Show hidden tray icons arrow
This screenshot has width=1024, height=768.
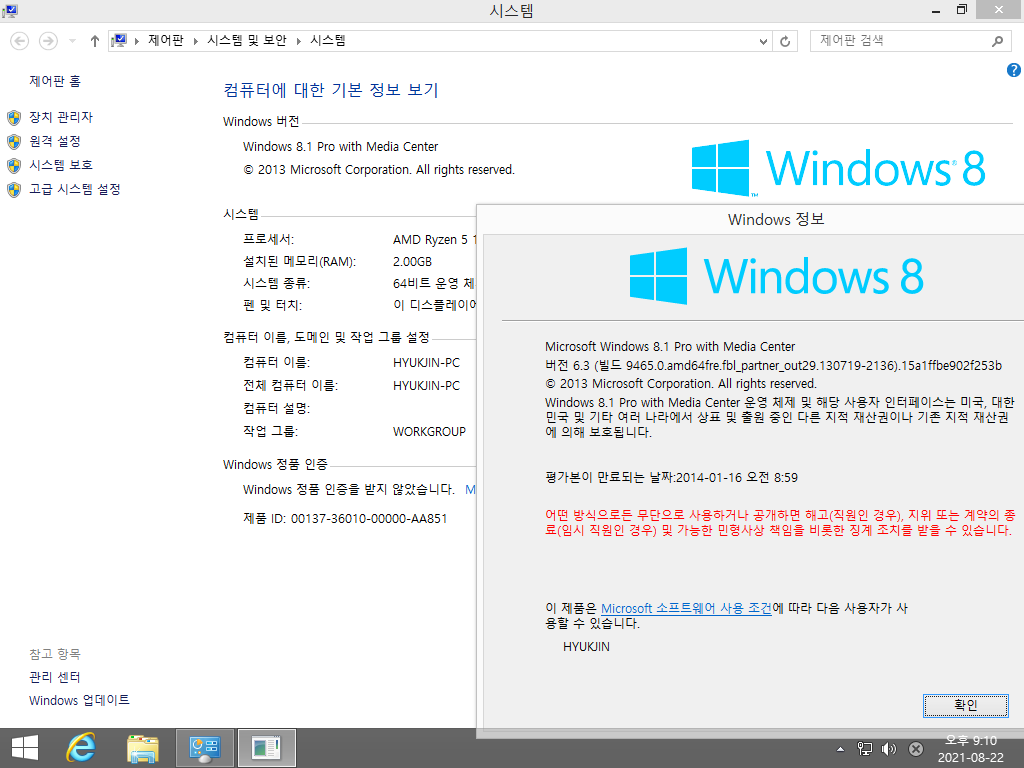pos(840,749)
